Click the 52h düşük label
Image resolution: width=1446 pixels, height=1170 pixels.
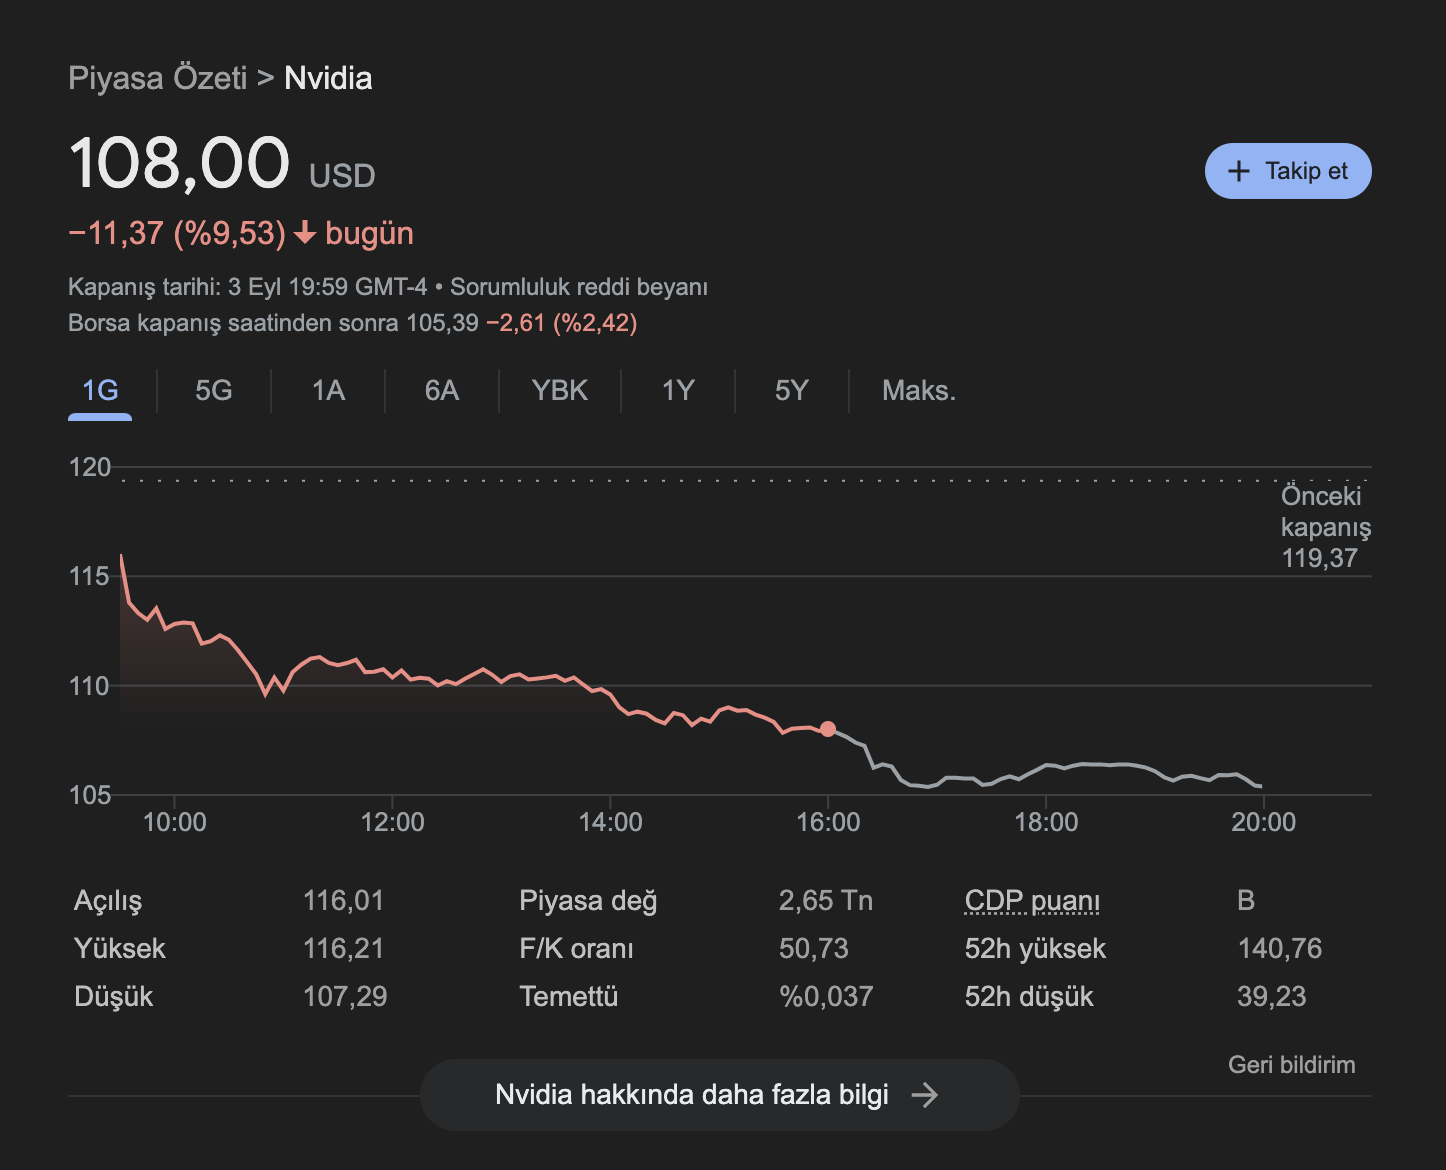1029,997
